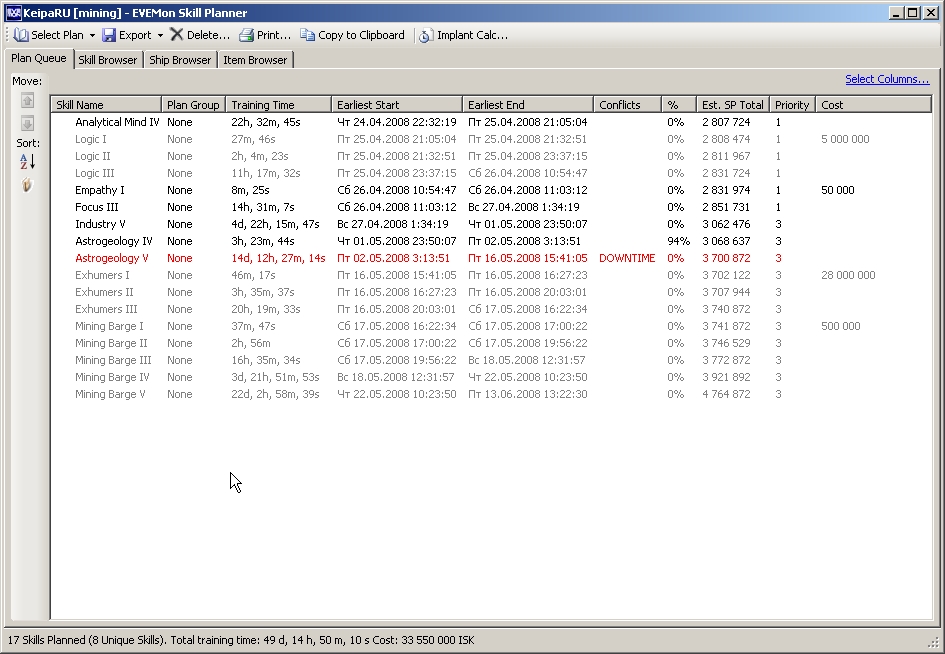Click the Export floppy disk icon

point(108,35)
